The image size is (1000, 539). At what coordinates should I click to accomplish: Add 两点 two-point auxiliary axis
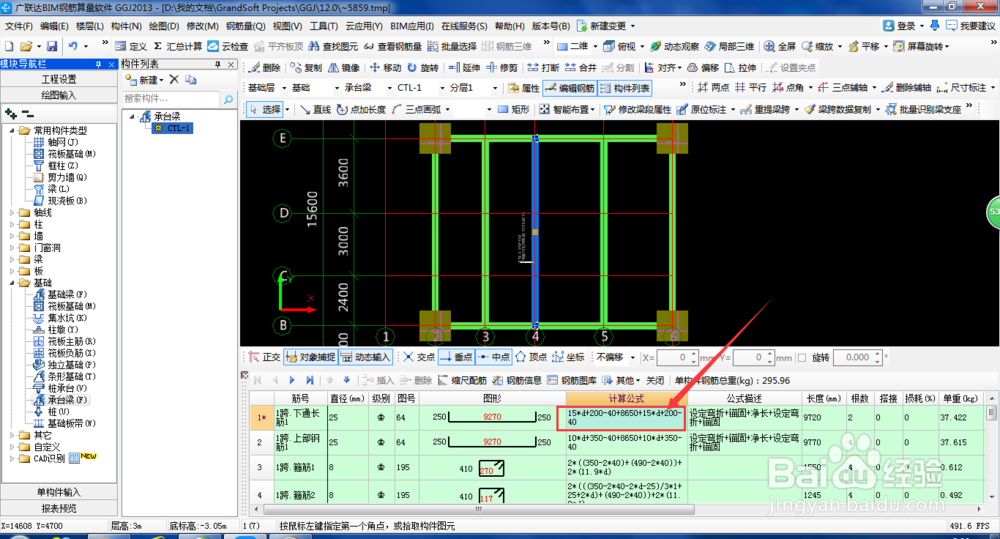714,88
